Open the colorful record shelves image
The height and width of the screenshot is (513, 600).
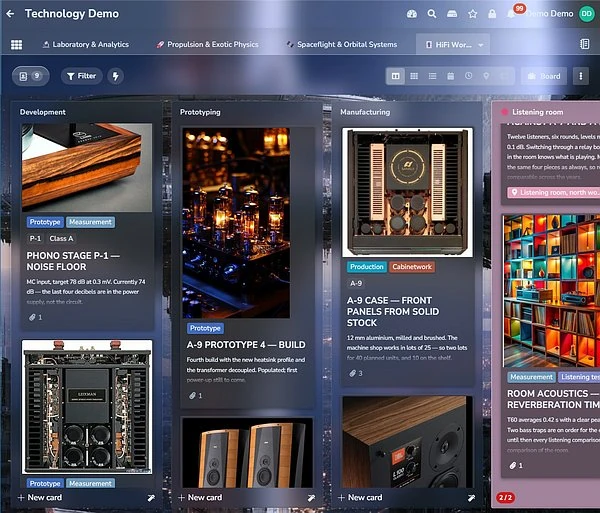(552, 291)
